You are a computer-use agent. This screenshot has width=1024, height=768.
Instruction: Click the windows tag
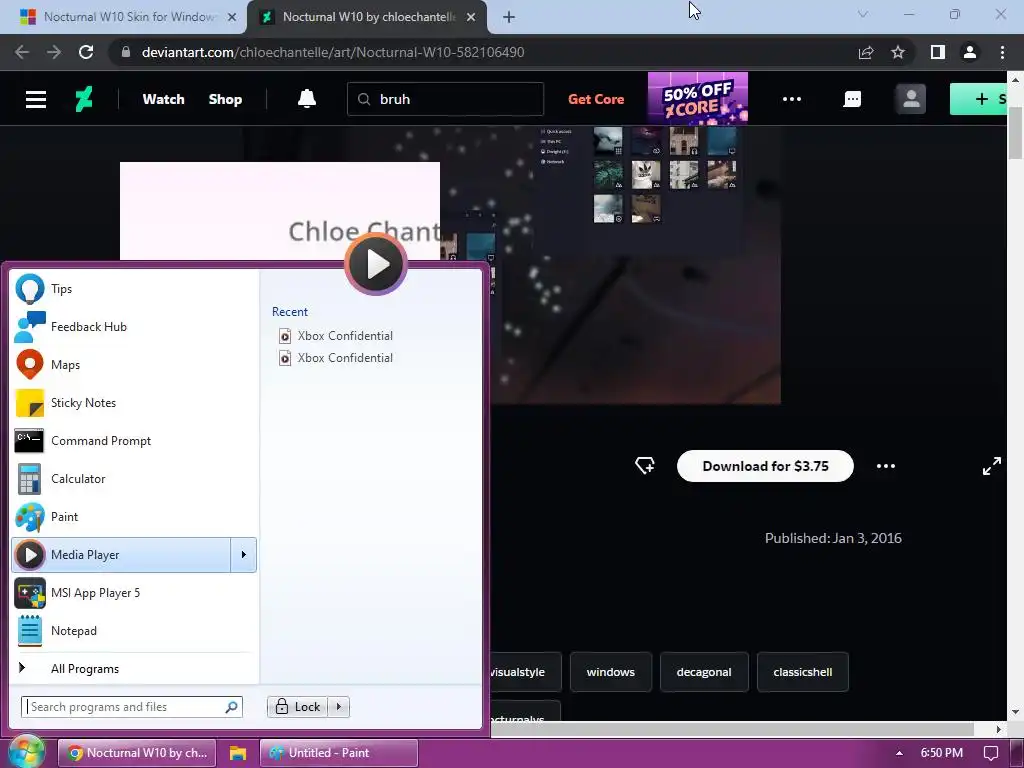click(611, 672)
